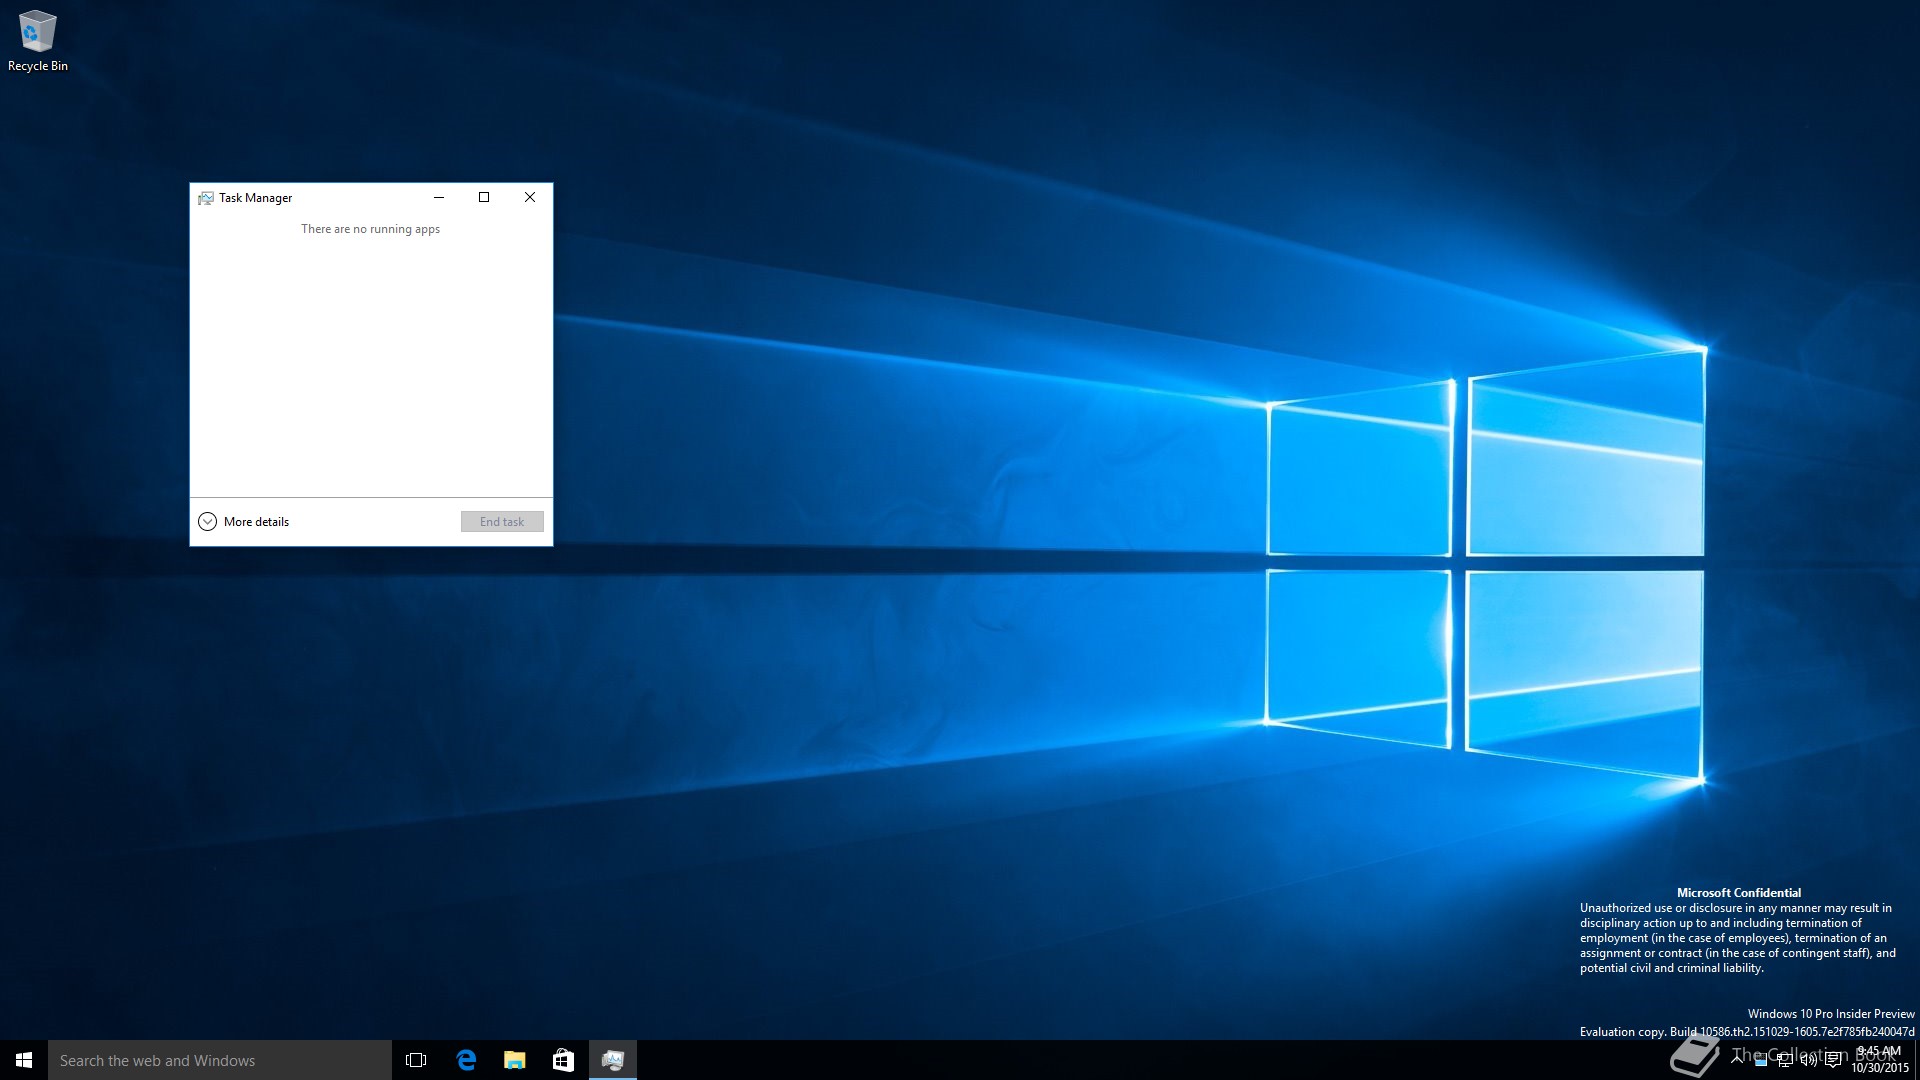This screenshot has width=1920, height=1080.
Task: Minimize the Task Manager window
Action: pos(438,197)
